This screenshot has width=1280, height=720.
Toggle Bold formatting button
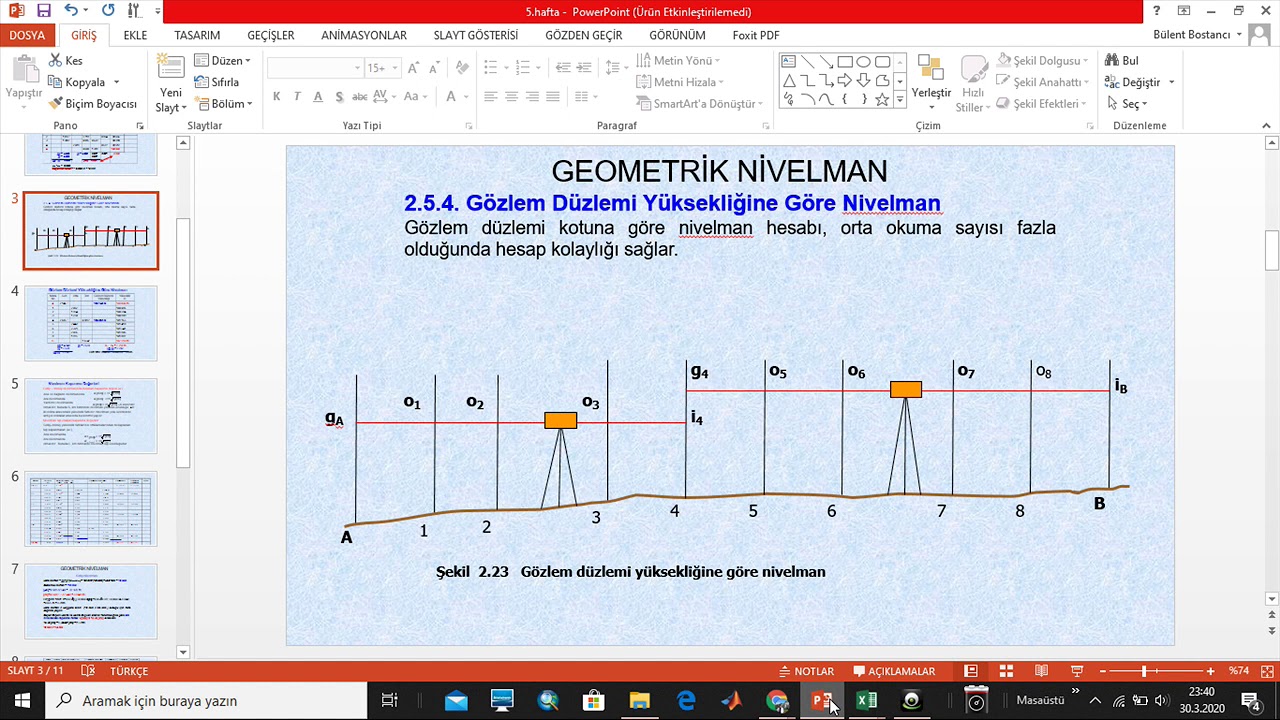click(275, 97)
